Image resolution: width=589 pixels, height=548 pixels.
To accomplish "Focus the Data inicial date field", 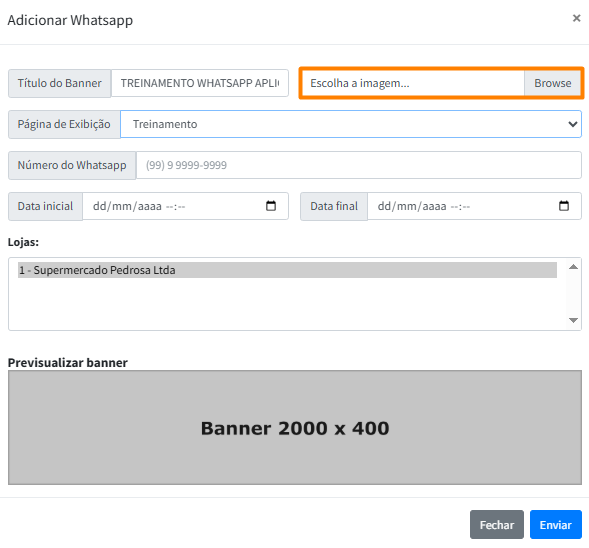I will tap(185, 206).
